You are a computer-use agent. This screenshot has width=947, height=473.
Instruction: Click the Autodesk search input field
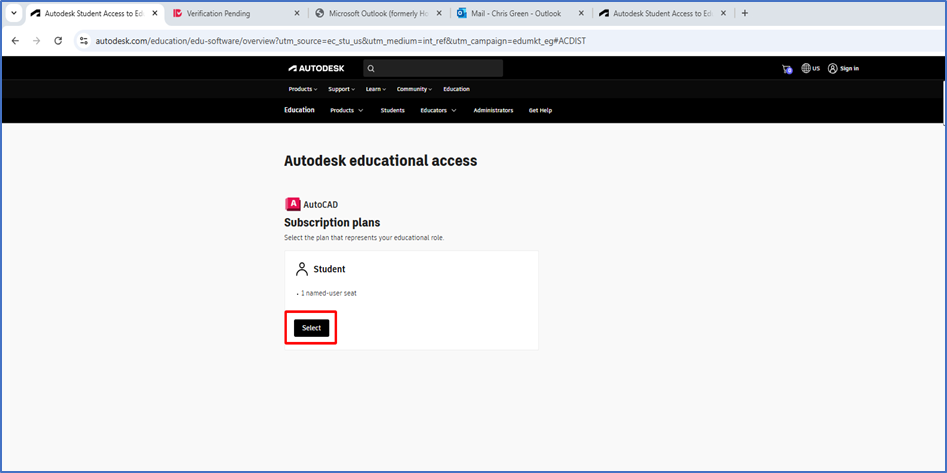click(438, 69)
